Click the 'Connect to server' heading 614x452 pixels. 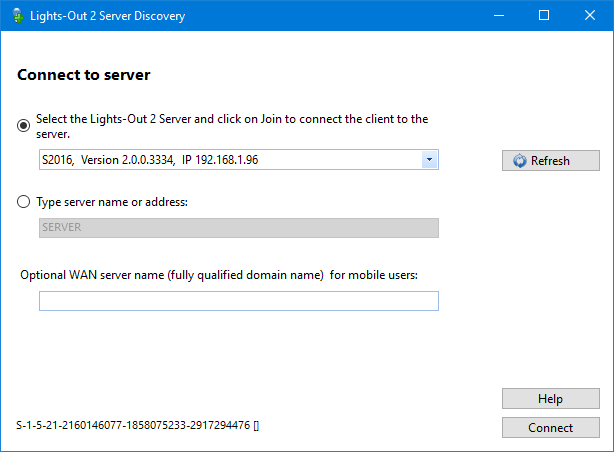click(x=84, y=75)
